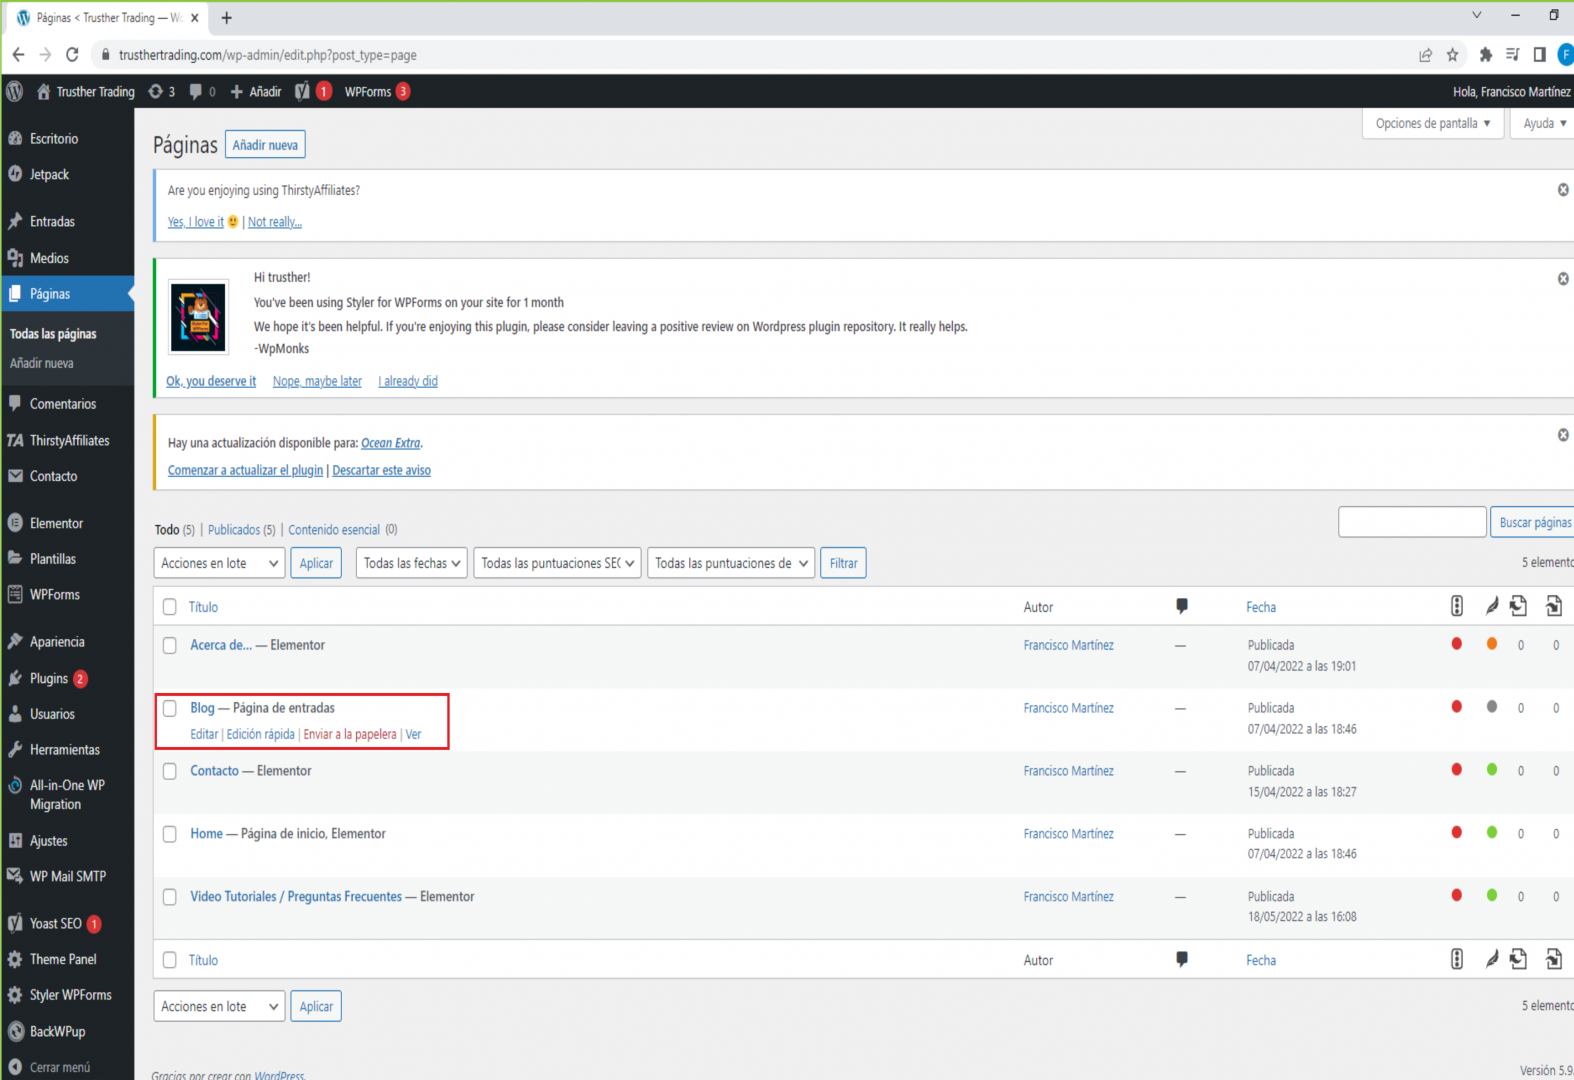The image size is (1574, 1080).
Task: Bookmark this page with the star icon
Action: coord(1453,55)
